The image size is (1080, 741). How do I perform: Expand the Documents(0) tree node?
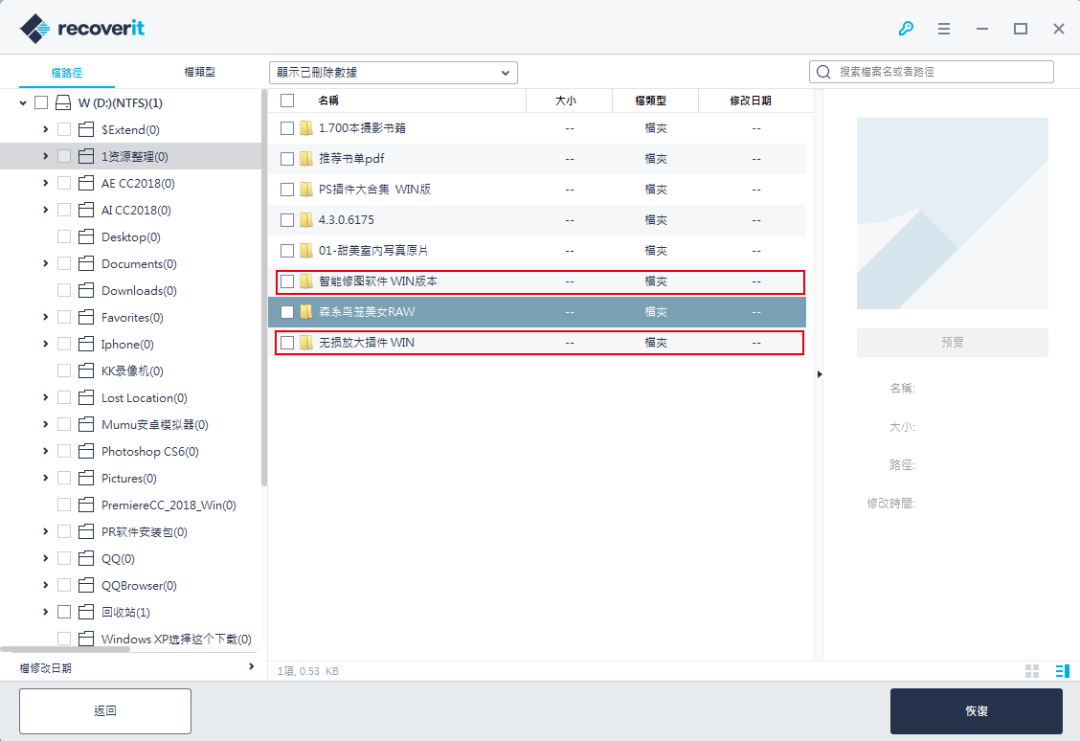pyautogui.click(x=45, y=264)
